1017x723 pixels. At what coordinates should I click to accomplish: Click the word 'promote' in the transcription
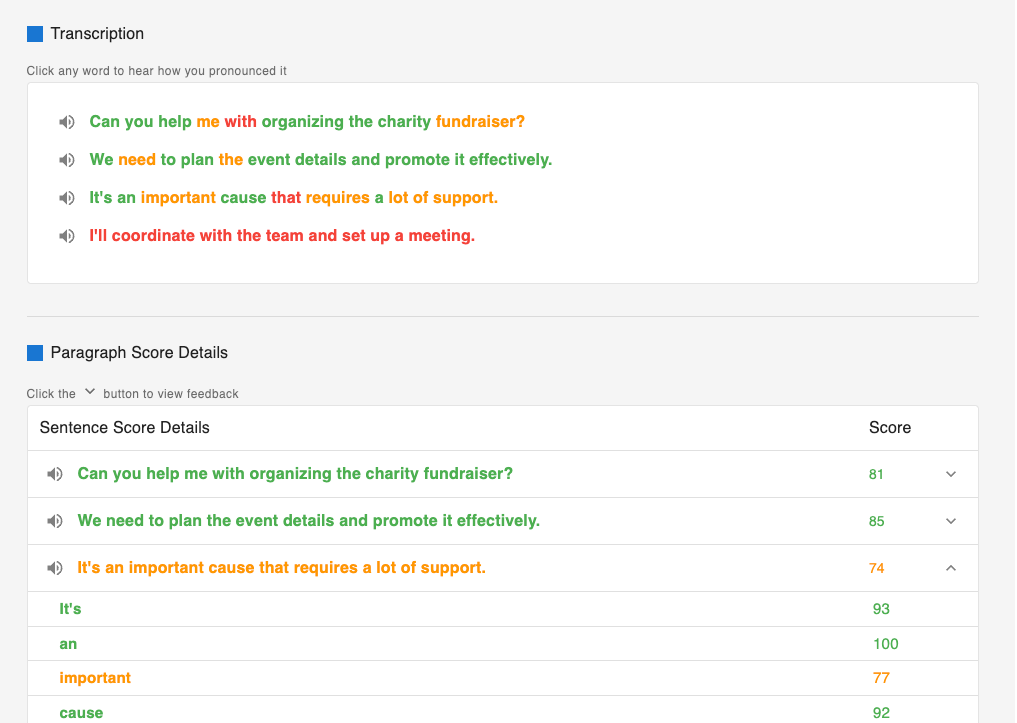417,160
